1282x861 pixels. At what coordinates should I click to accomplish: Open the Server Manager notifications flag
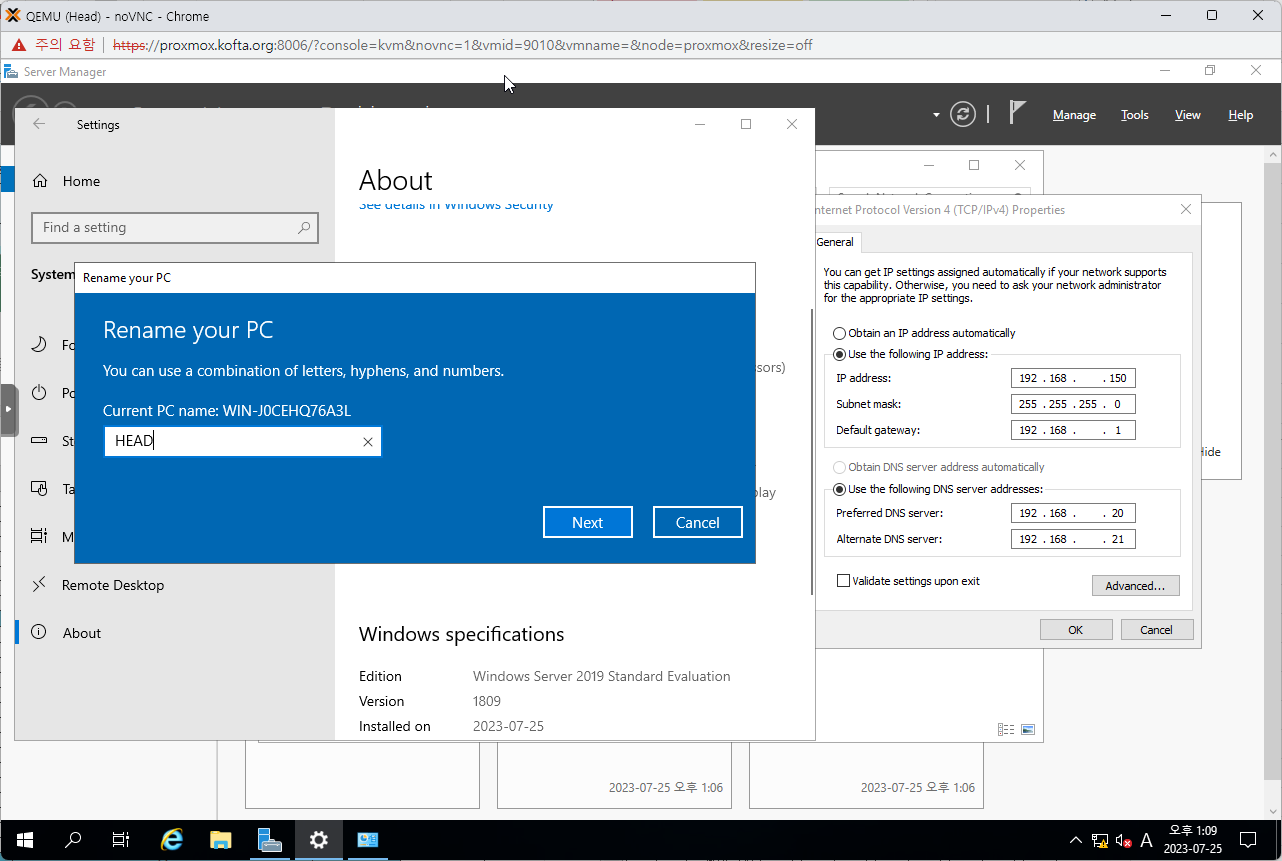tap(1017, 113)
